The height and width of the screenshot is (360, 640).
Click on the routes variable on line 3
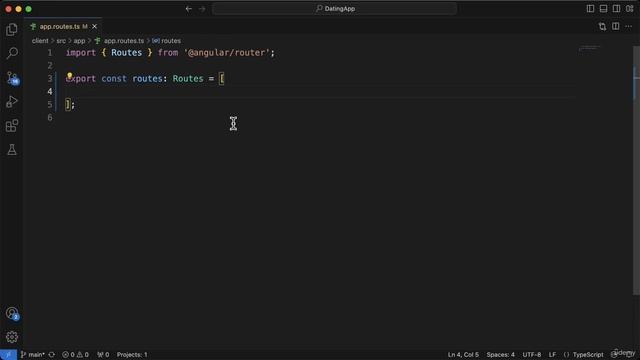[x=147, y=78]
